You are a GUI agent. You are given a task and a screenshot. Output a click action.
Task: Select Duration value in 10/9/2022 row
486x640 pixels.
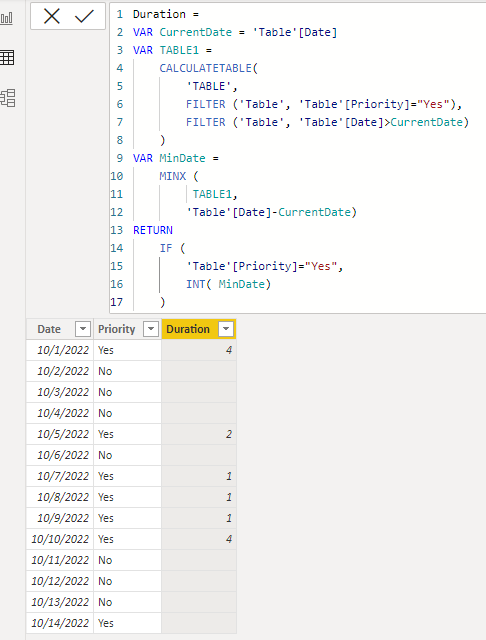tap(199, 518)
